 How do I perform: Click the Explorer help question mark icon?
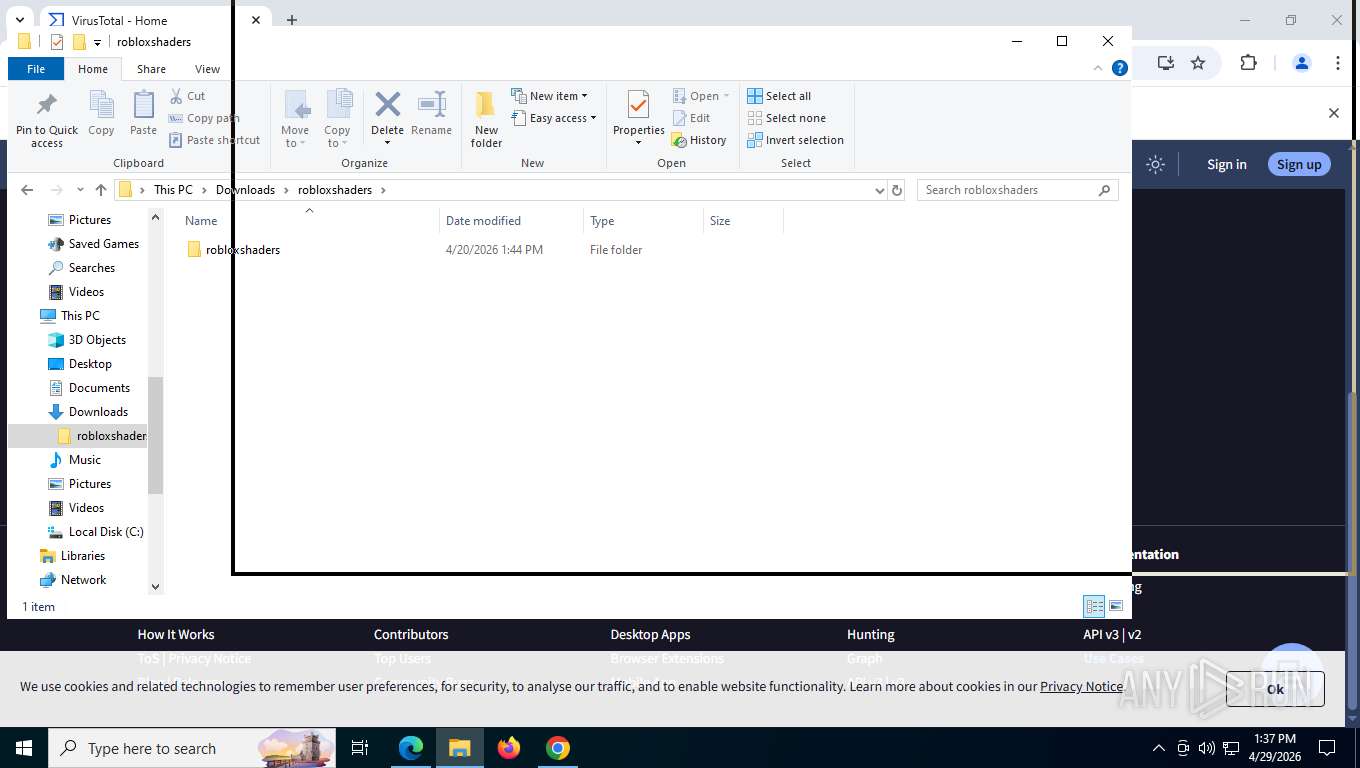[x=1120, y=68]
